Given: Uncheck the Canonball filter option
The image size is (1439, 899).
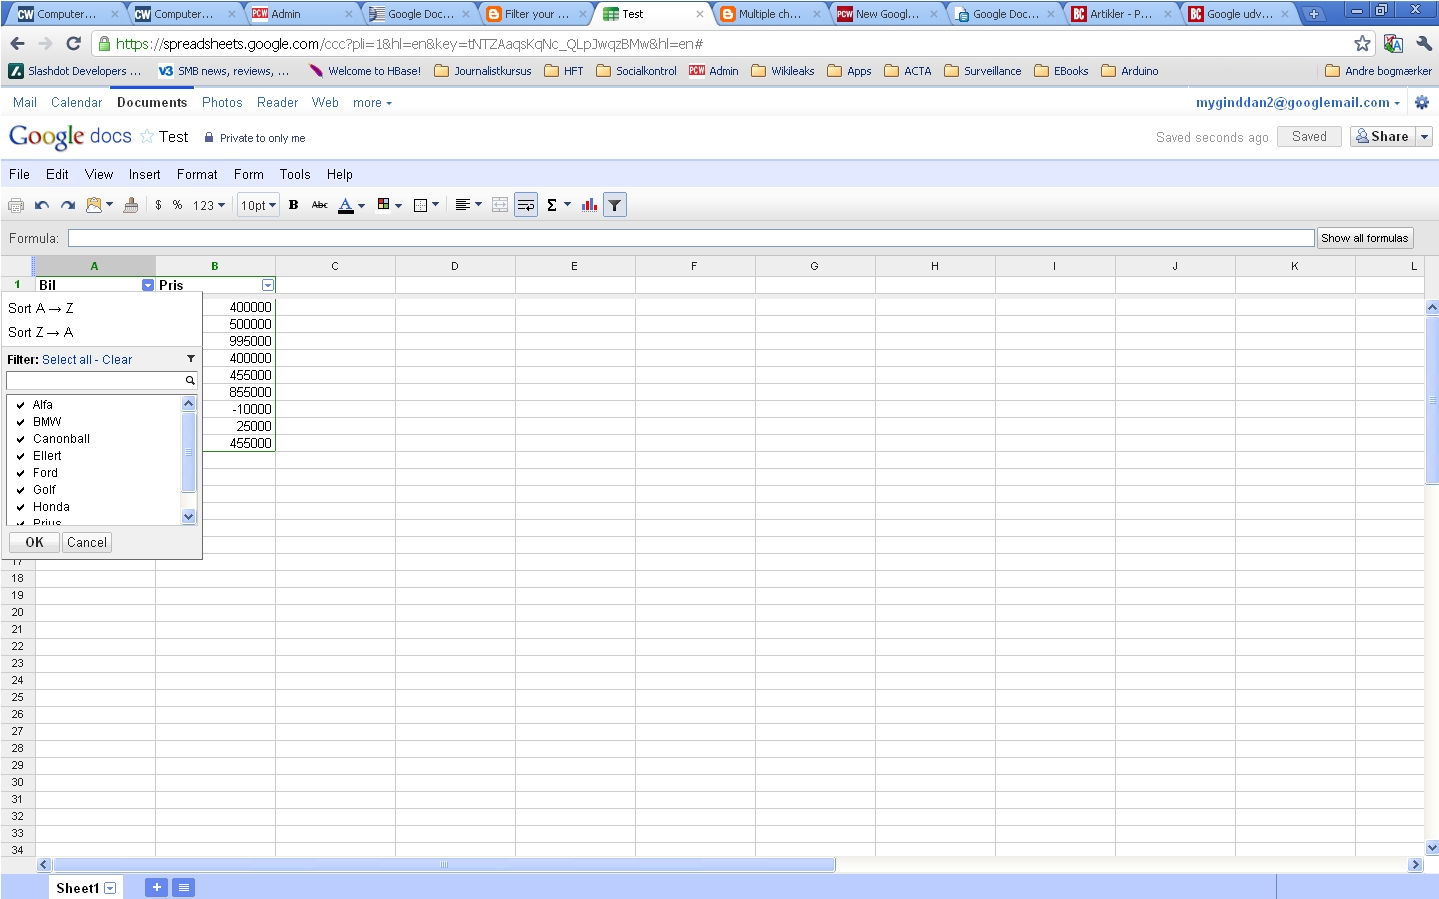Looking at the screenshot, I should 21,439.
